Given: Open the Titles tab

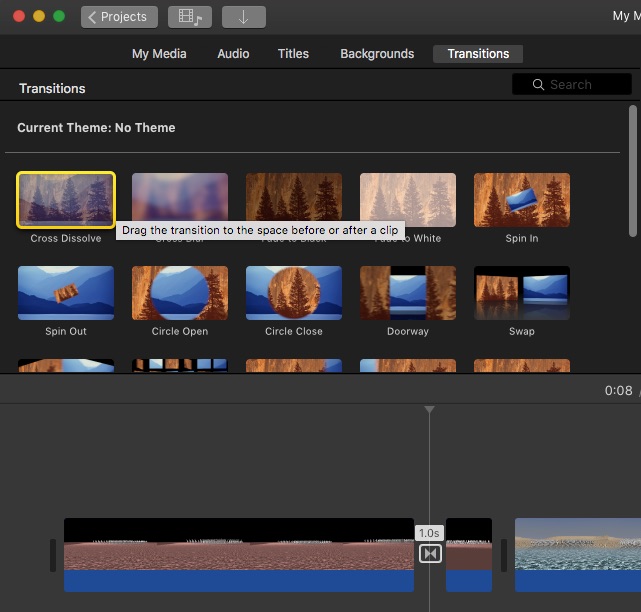Looking at the screenshot, I should tap(293, 54).
